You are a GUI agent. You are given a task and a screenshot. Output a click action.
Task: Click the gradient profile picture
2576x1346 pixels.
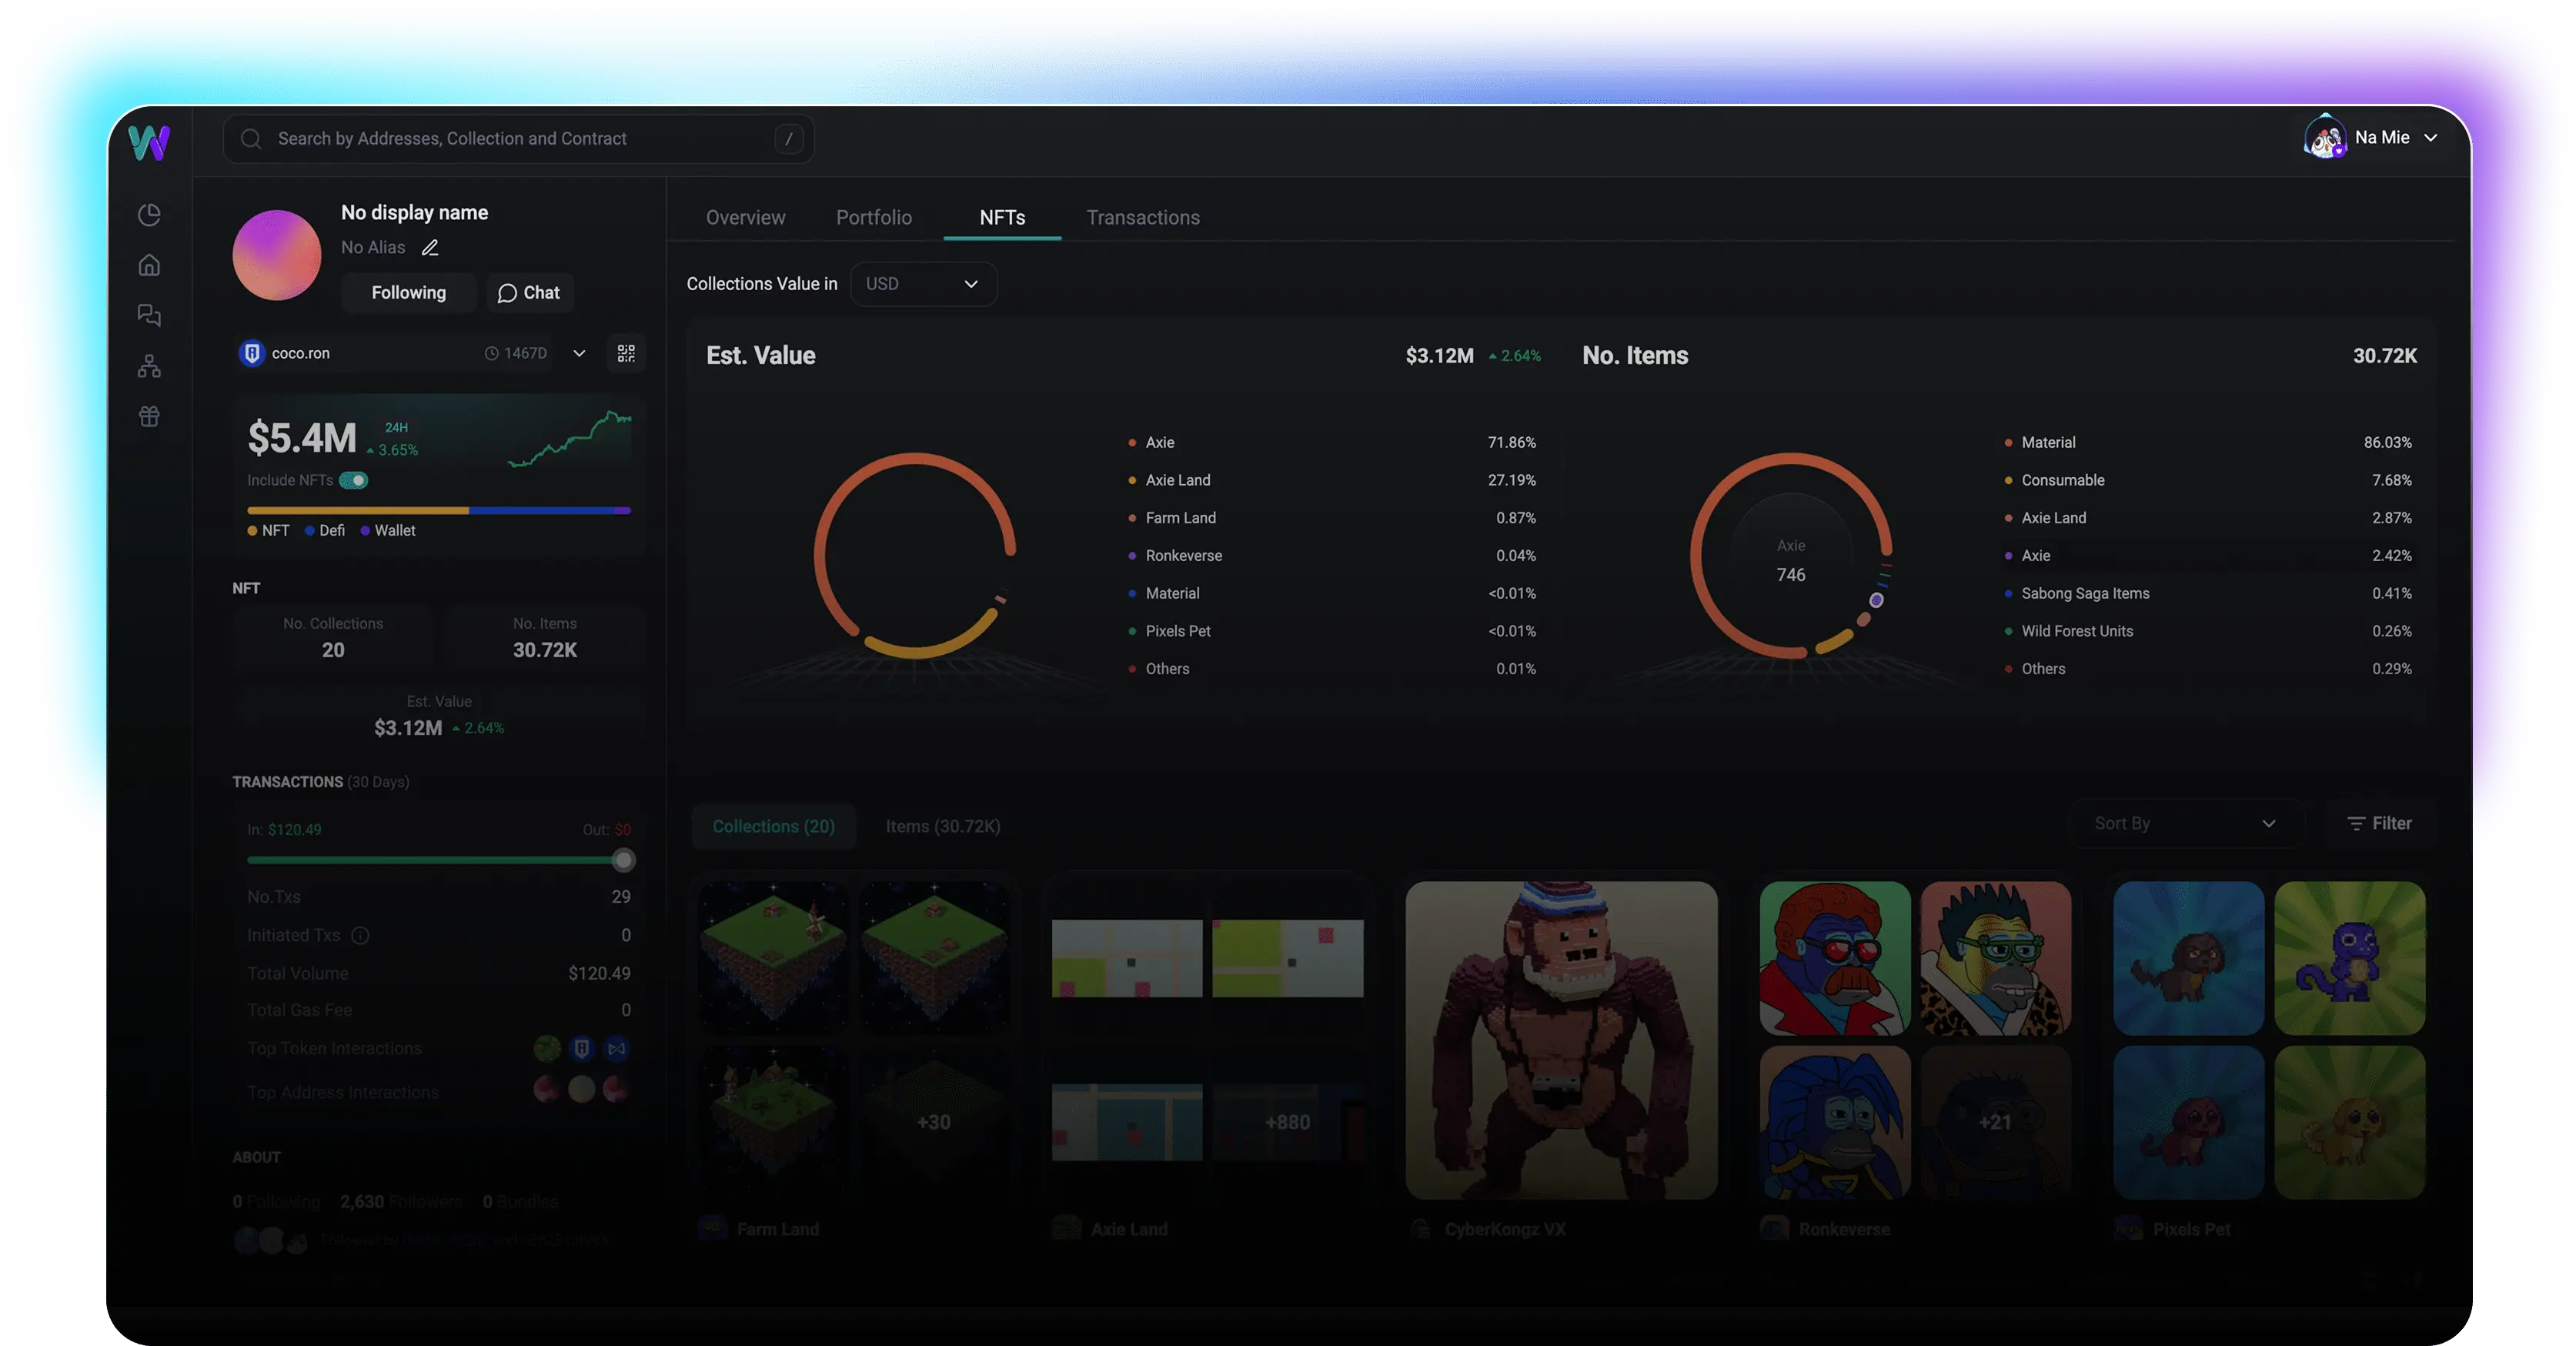tap(277, 254)
